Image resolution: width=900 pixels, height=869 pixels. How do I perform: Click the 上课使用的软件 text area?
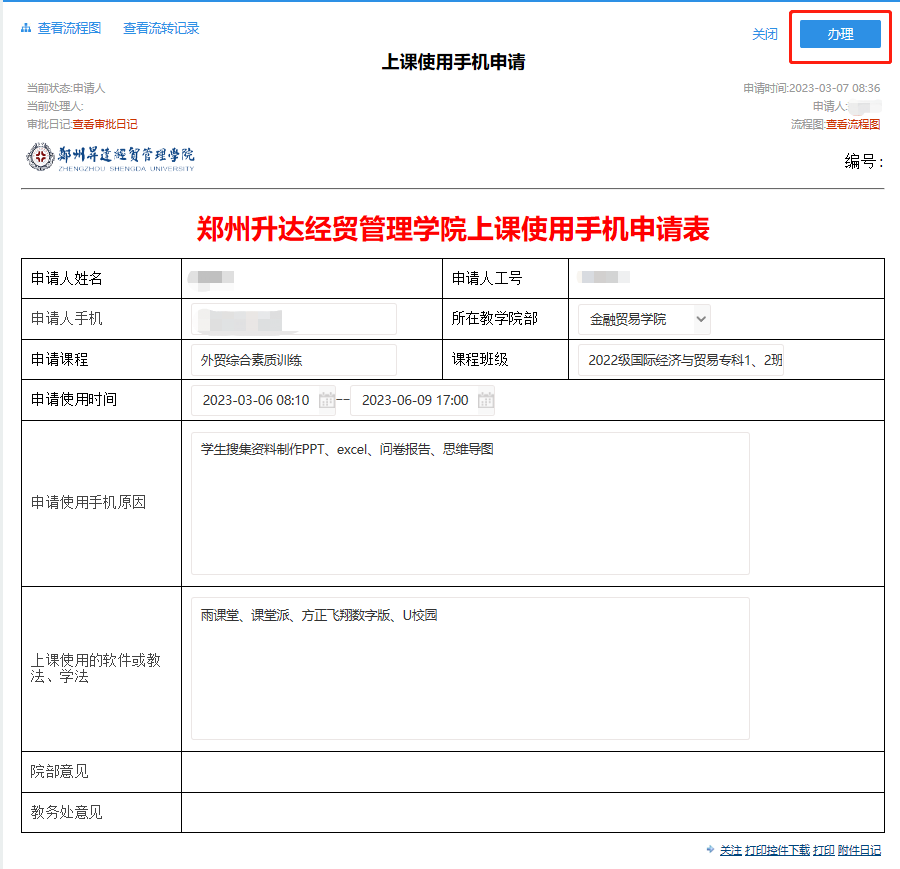[x=470, y=669]
